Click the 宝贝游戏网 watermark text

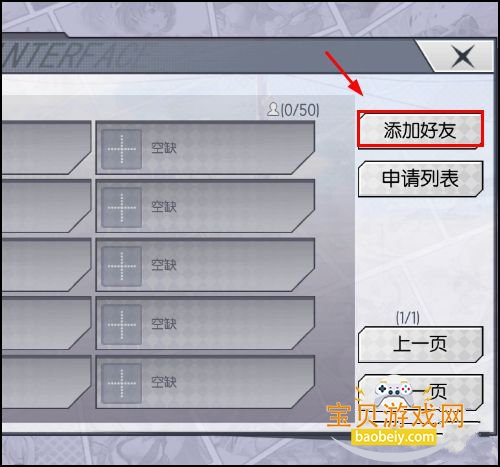[395, 415]
